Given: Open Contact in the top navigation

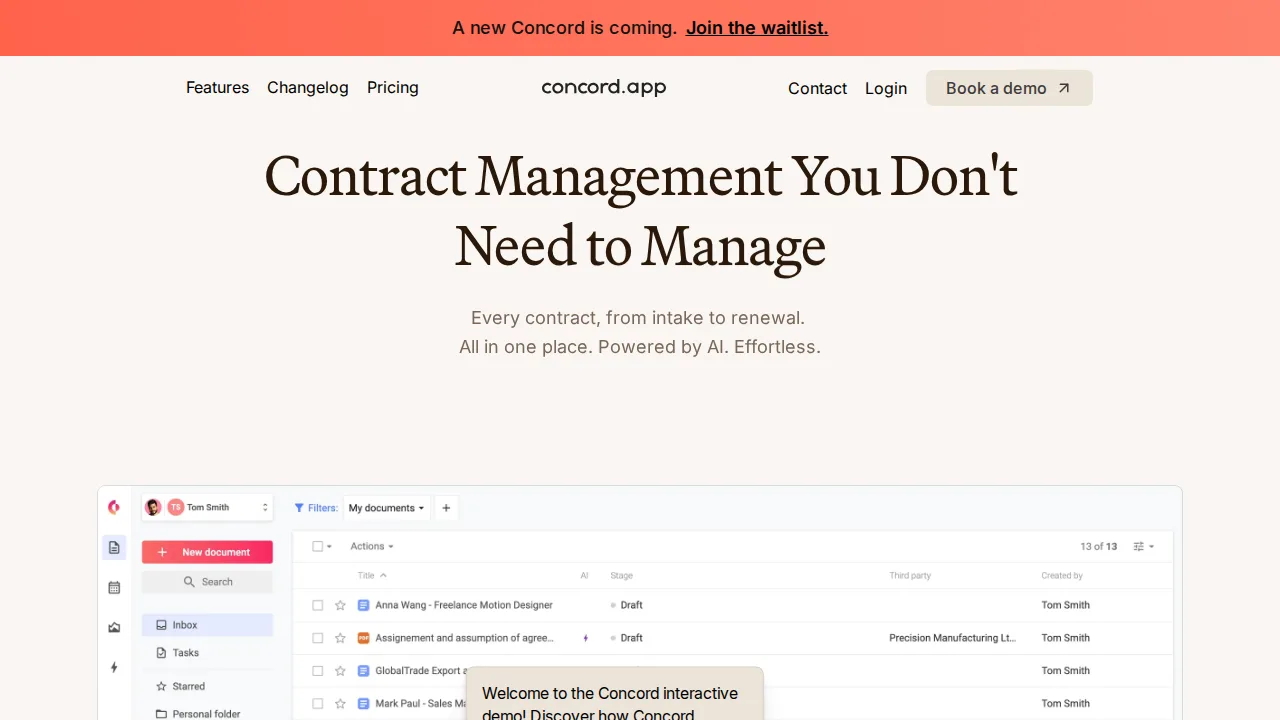Looking at the screenshot, I should tap(817, 88).
